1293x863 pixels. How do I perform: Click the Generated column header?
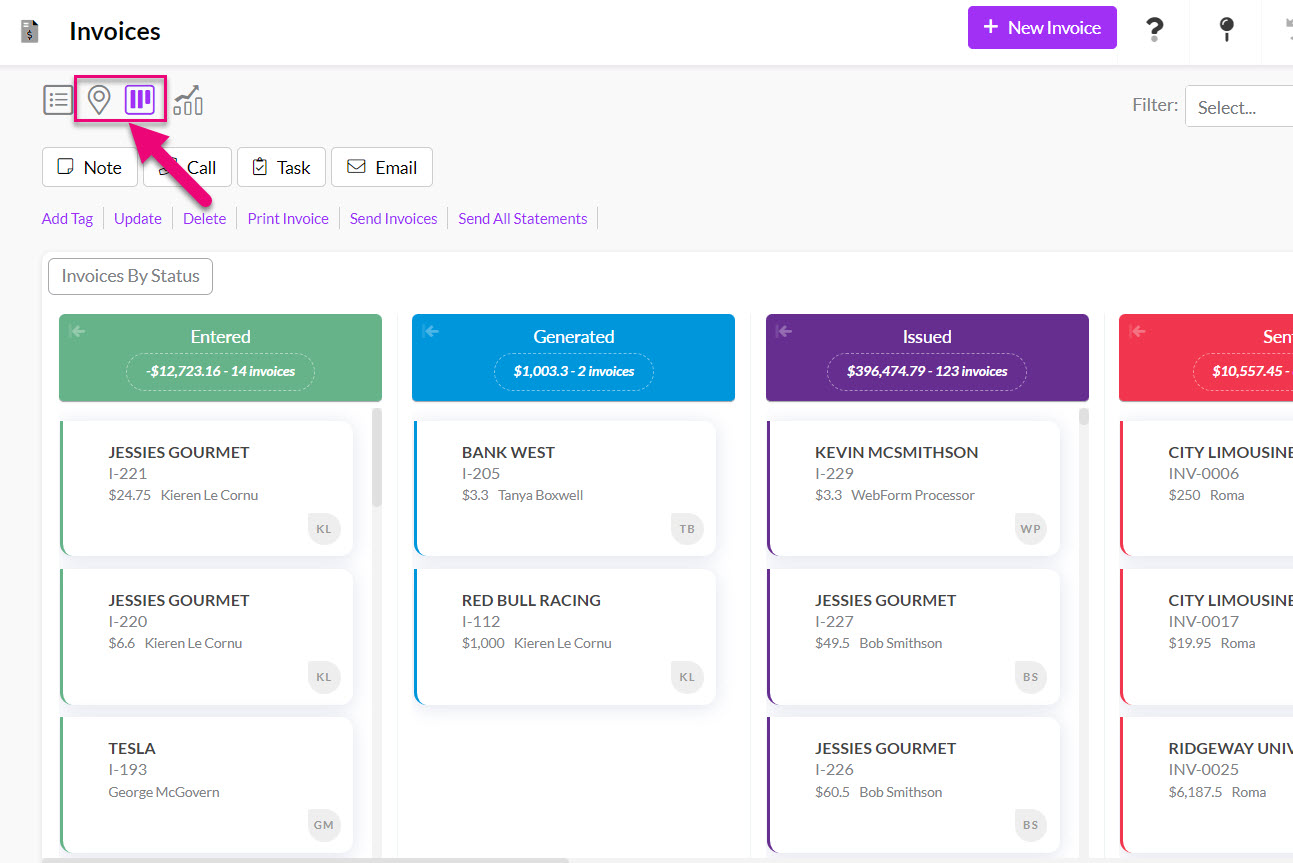(574, 358)
